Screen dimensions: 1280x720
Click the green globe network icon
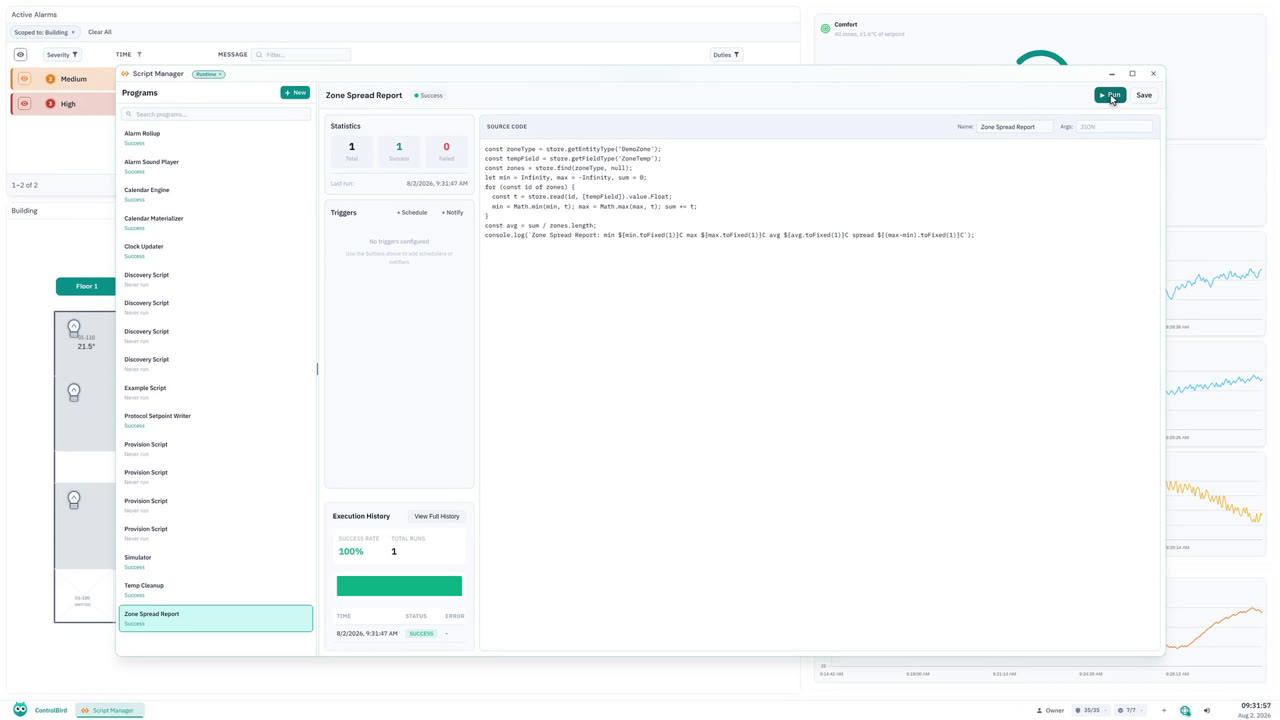(x=1185, y=711)
